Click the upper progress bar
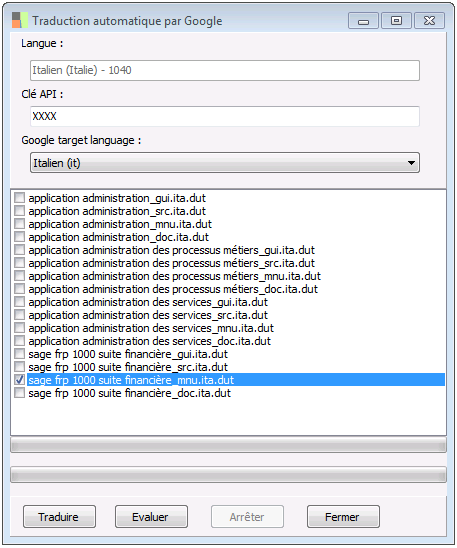The height and width of the screenshot is (548, 457). pos(228,445)
